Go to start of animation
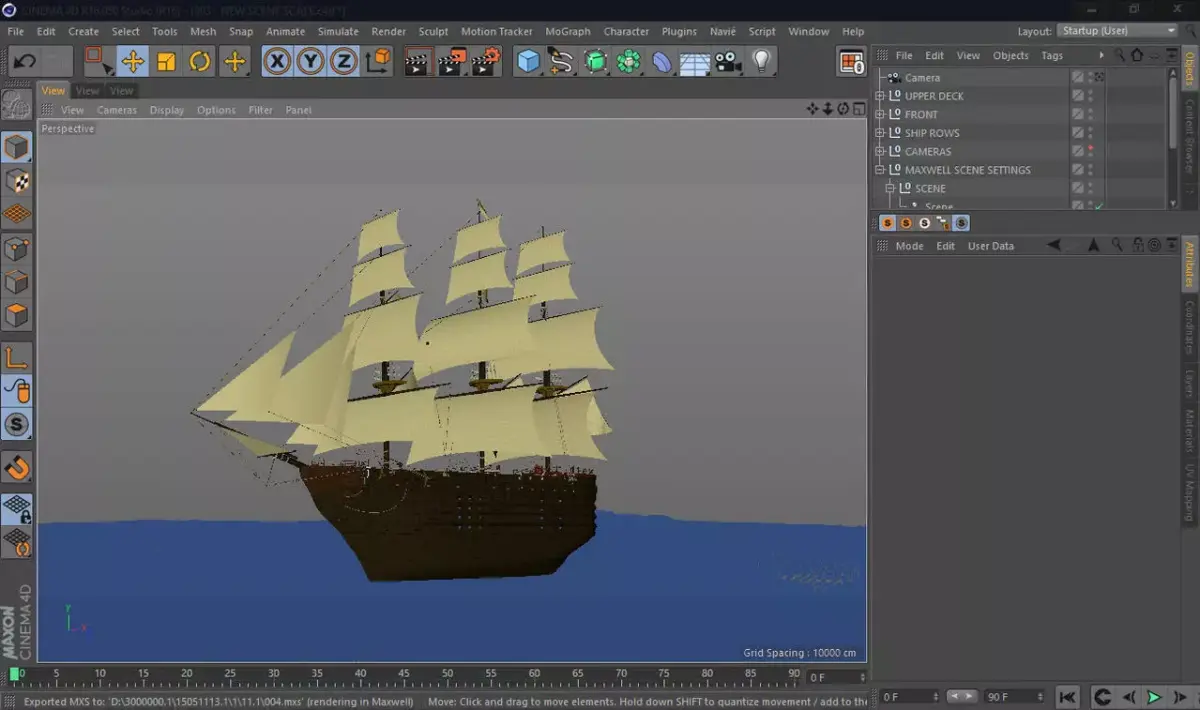1200x710 pixels. click(x=1067, y=696)
